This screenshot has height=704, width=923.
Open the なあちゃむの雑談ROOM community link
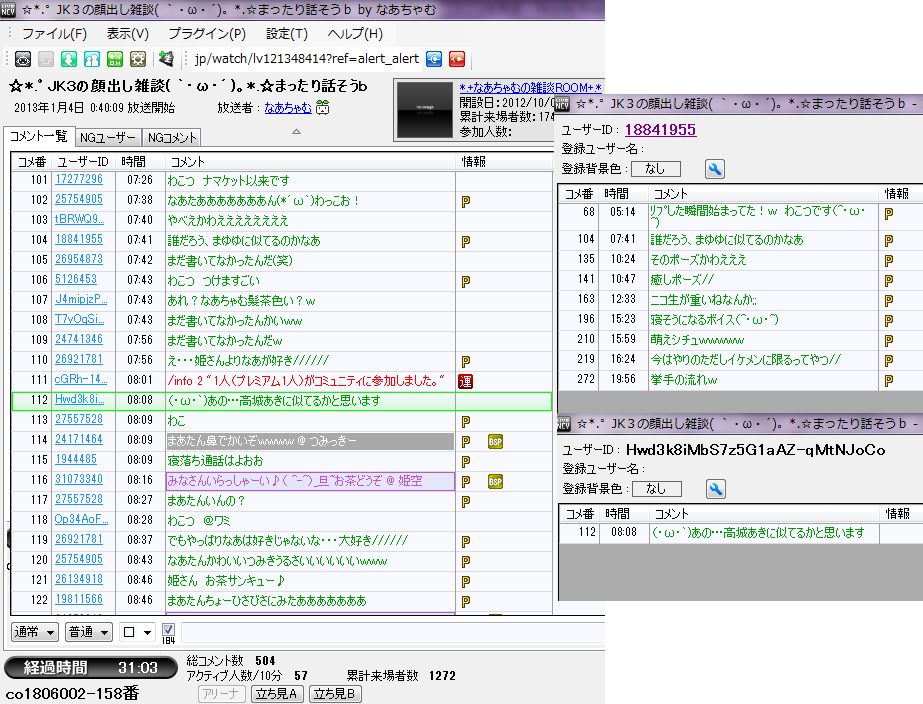point(530,88)
